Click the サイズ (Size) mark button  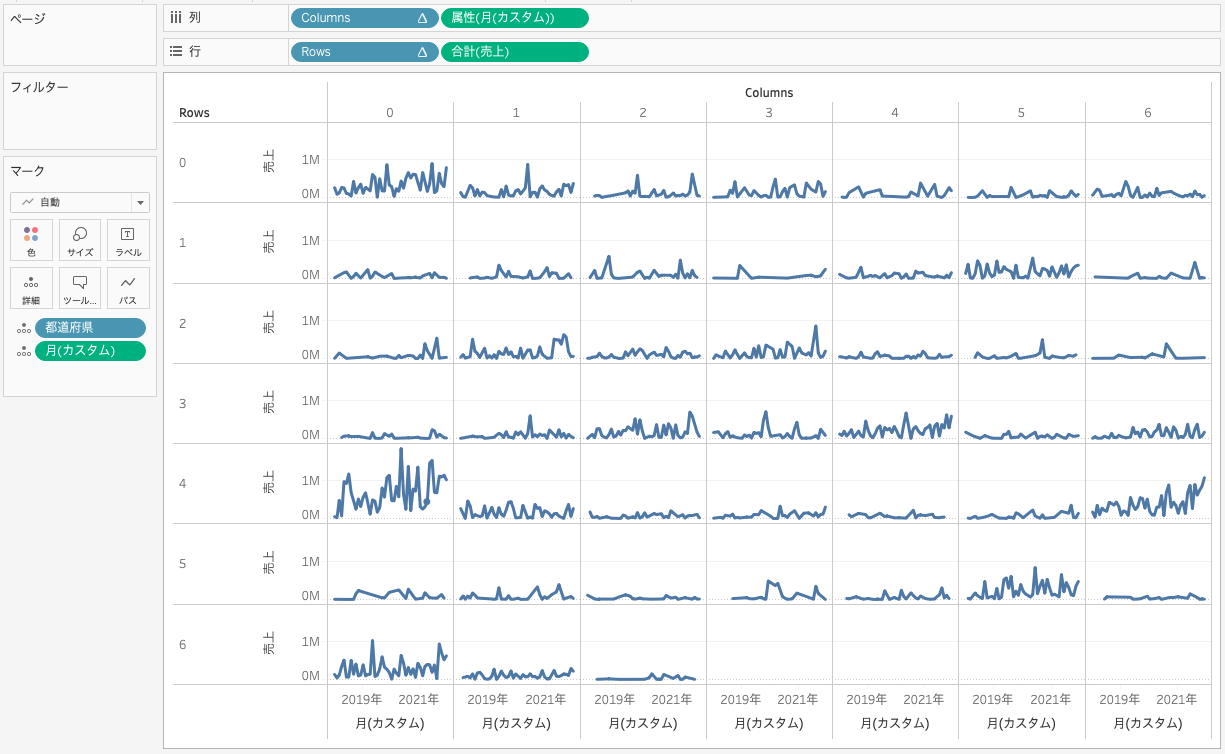coord(80,240)
